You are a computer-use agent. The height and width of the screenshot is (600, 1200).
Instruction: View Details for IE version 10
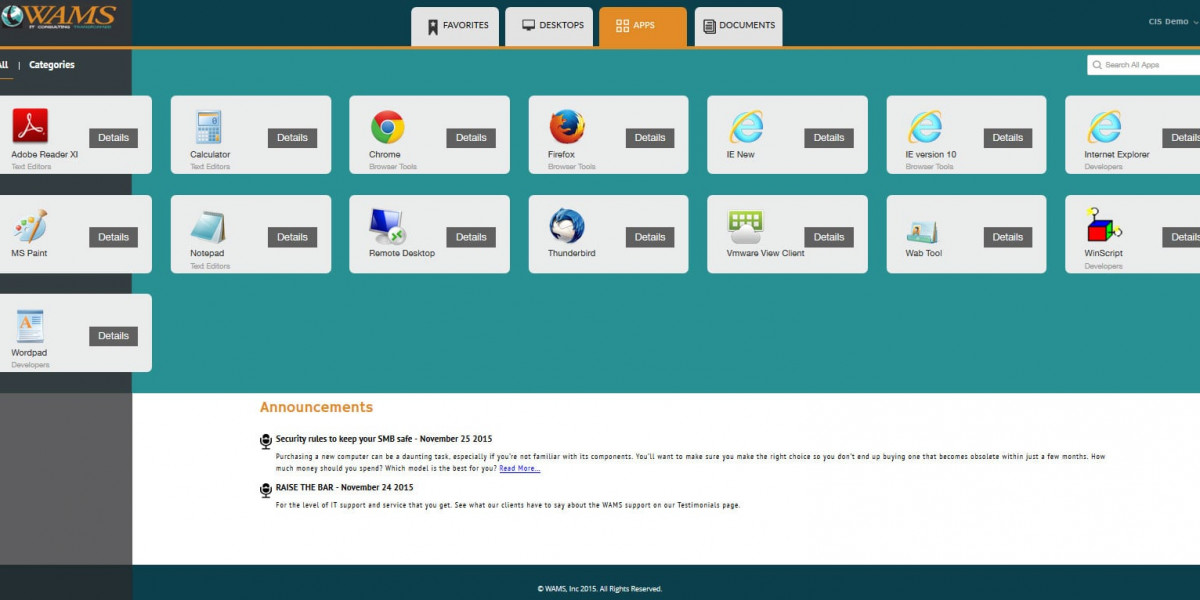(1007, 137)
